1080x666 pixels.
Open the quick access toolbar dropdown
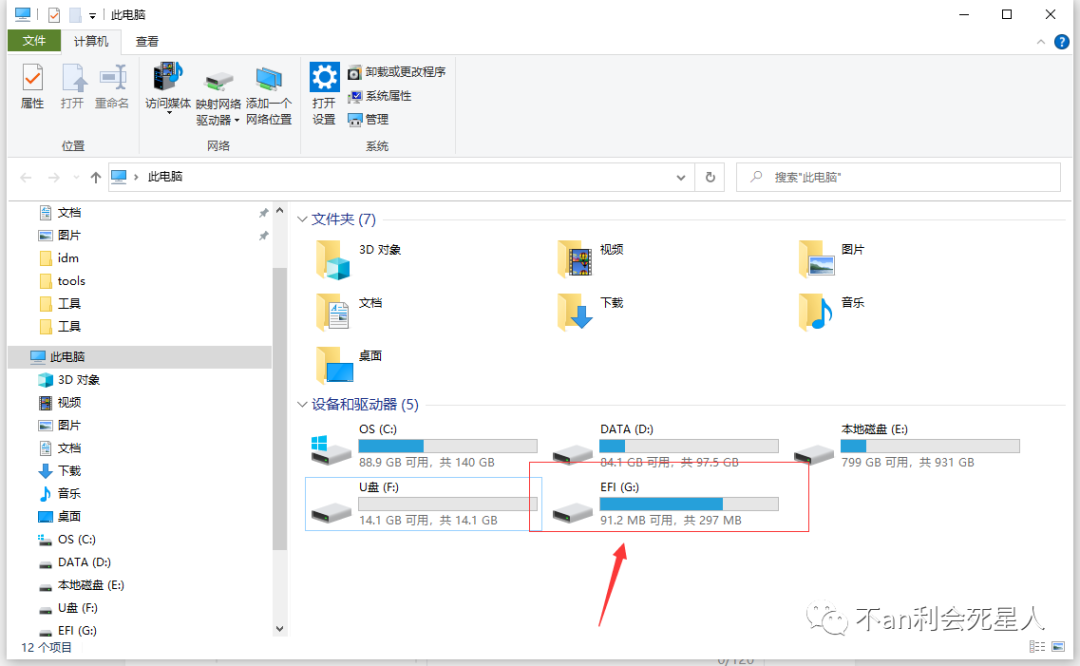click(x=92, y=15)
